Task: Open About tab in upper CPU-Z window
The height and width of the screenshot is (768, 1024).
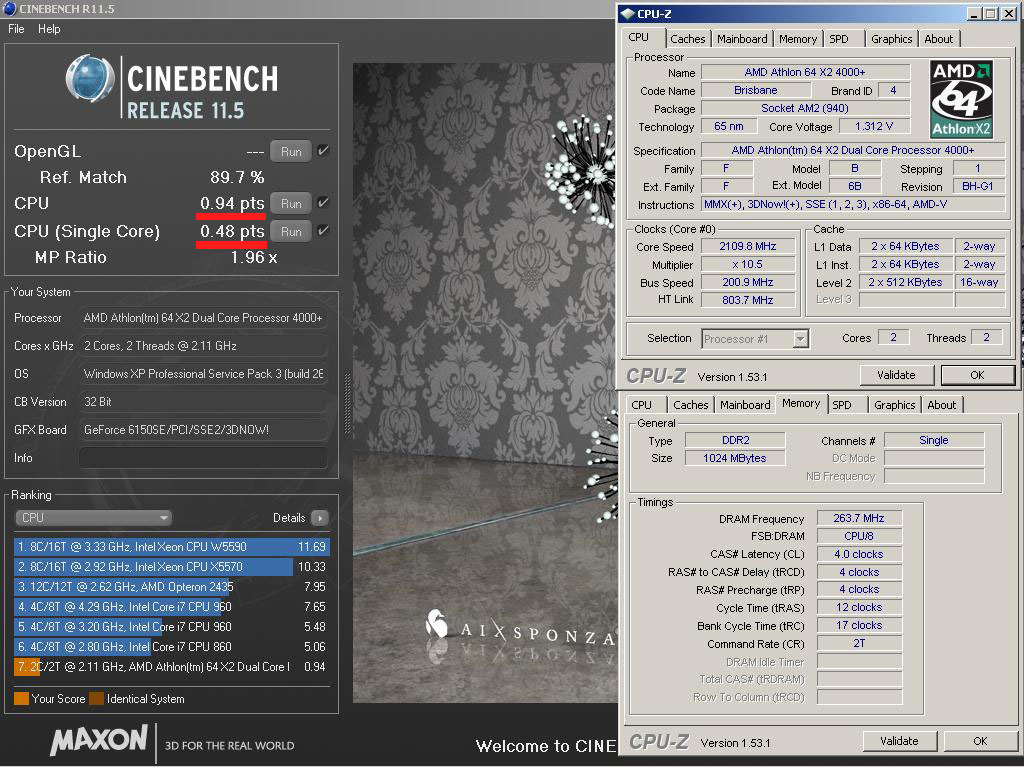Action: (938, 39)
